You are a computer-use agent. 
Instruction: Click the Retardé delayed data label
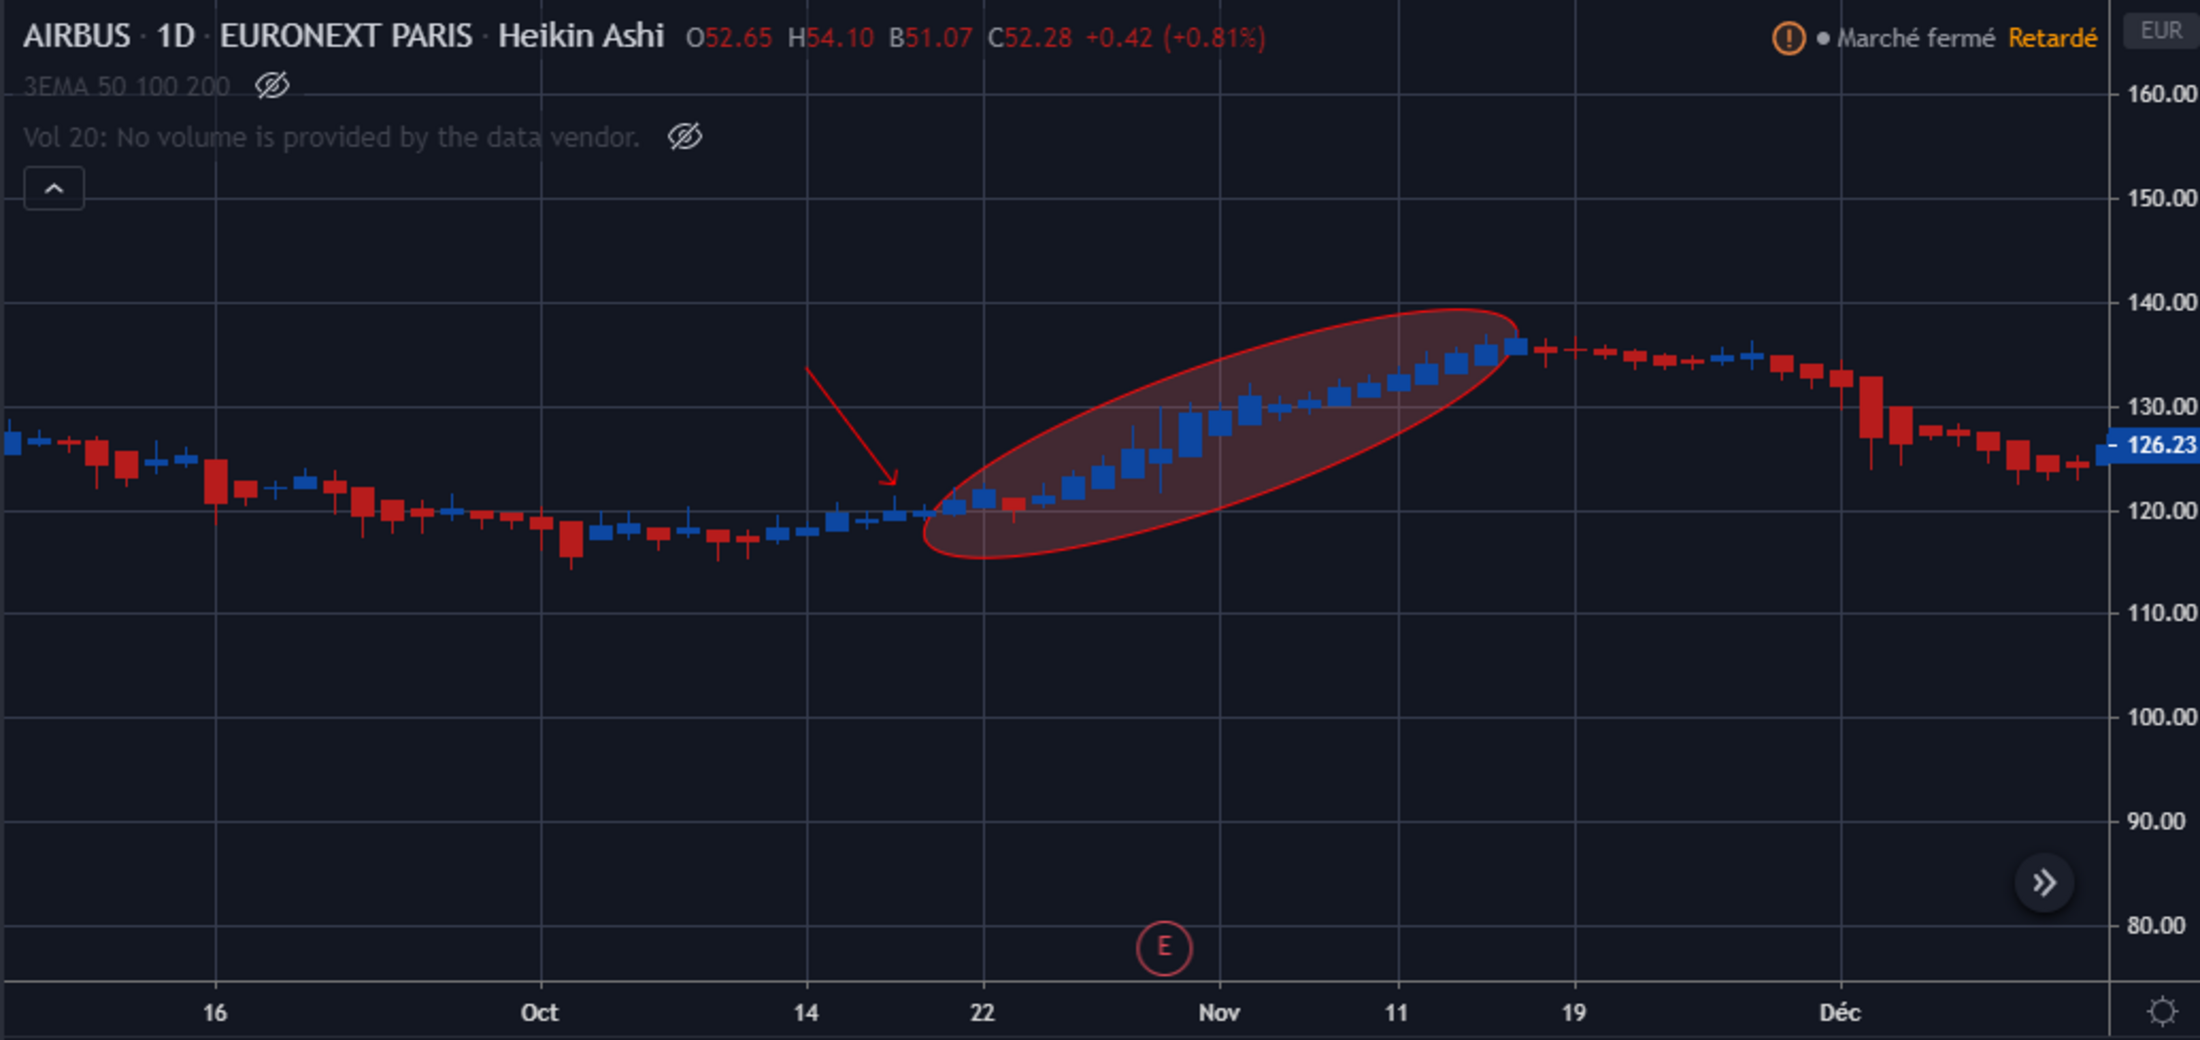pyautogui.click(x=2052, y=38)
